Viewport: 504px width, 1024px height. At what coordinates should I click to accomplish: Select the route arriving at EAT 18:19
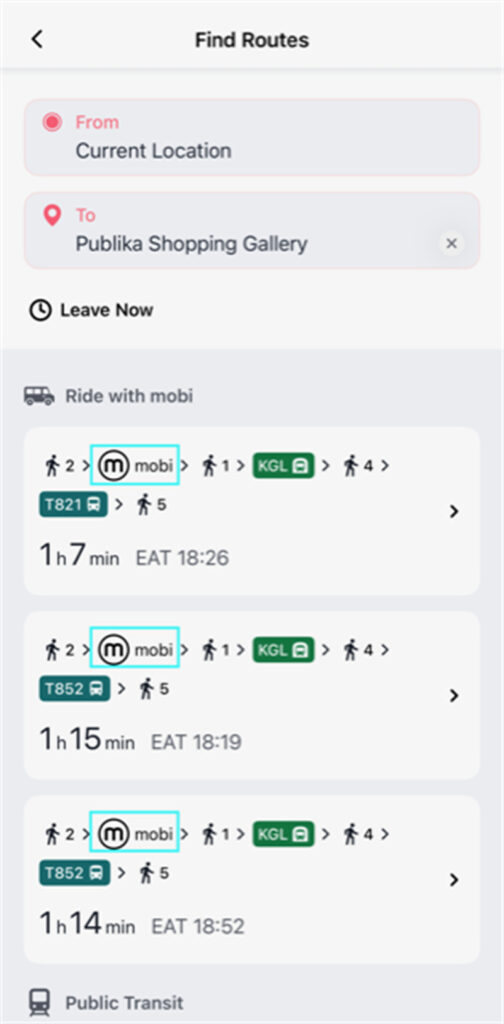pyautogui.click(x=252, y=696)
